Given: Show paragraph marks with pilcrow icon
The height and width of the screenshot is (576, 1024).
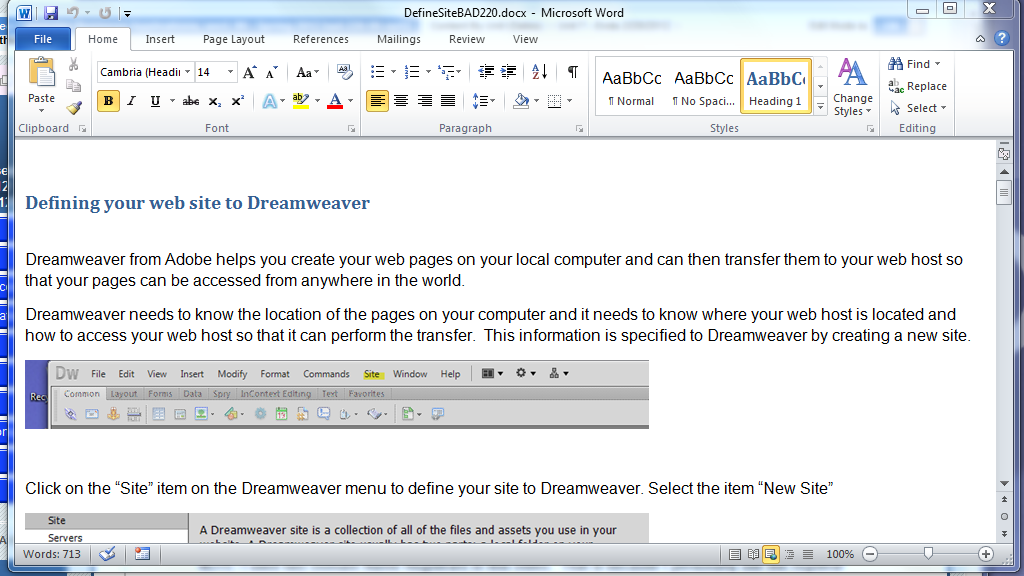Looking at the screenshot, I should (572, 72).
